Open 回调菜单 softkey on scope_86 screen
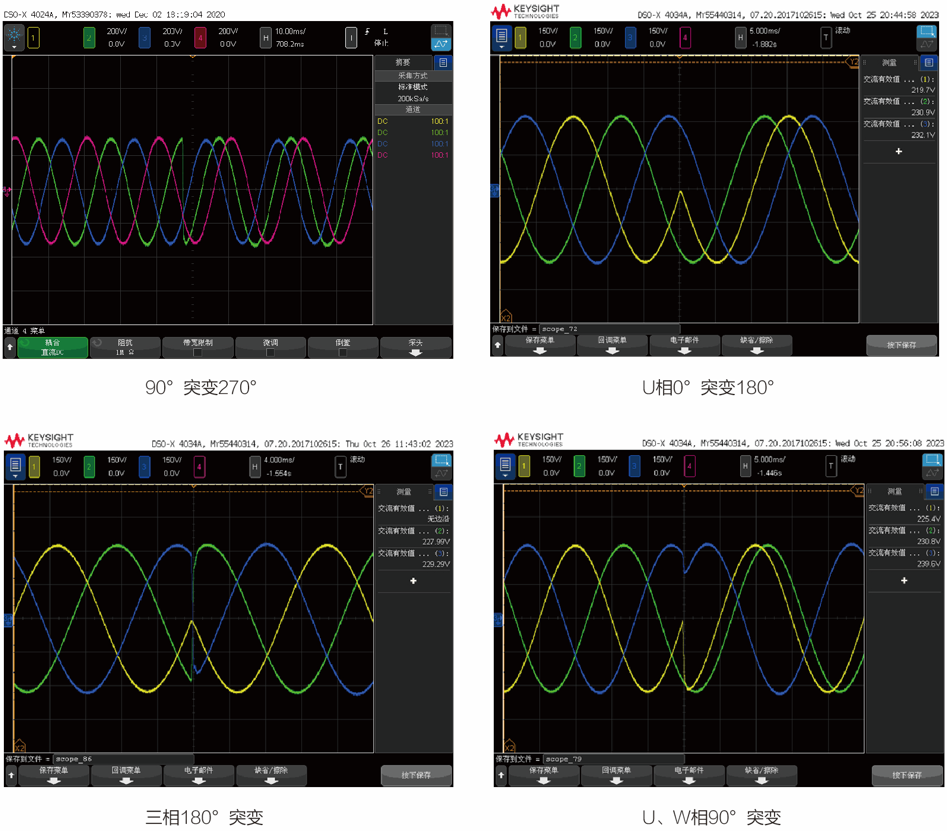Viewport: 947px width, 831px height. (x=126, y=775)
